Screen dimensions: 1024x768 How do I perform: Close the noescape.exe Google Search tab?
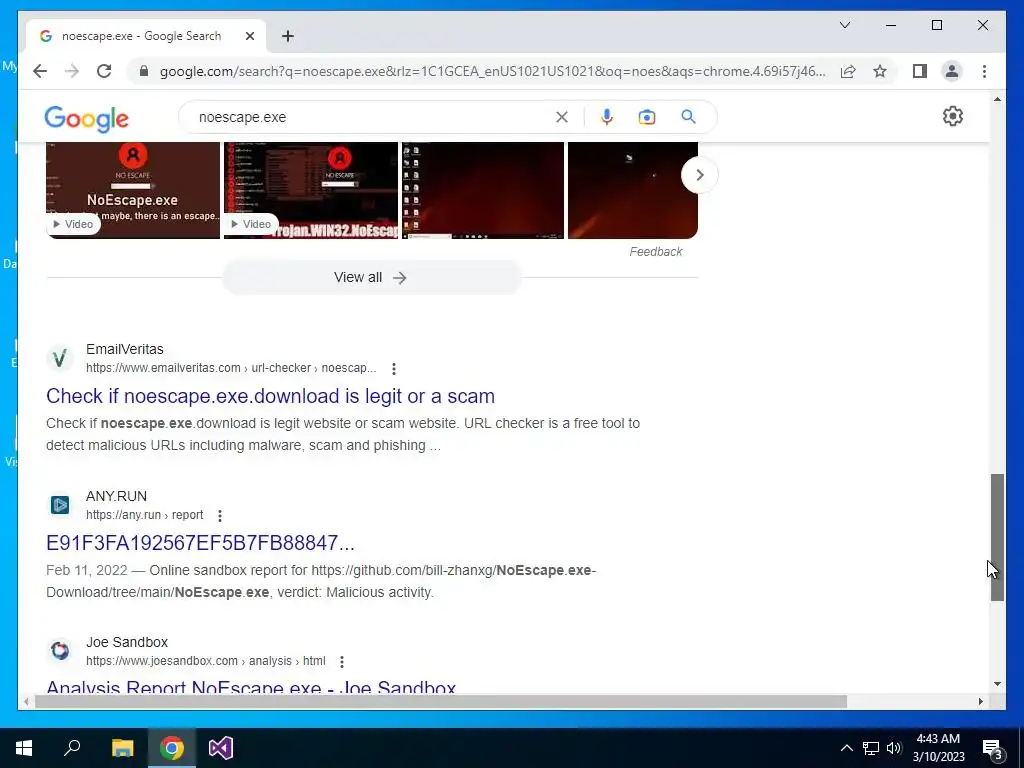pos(249,36)
